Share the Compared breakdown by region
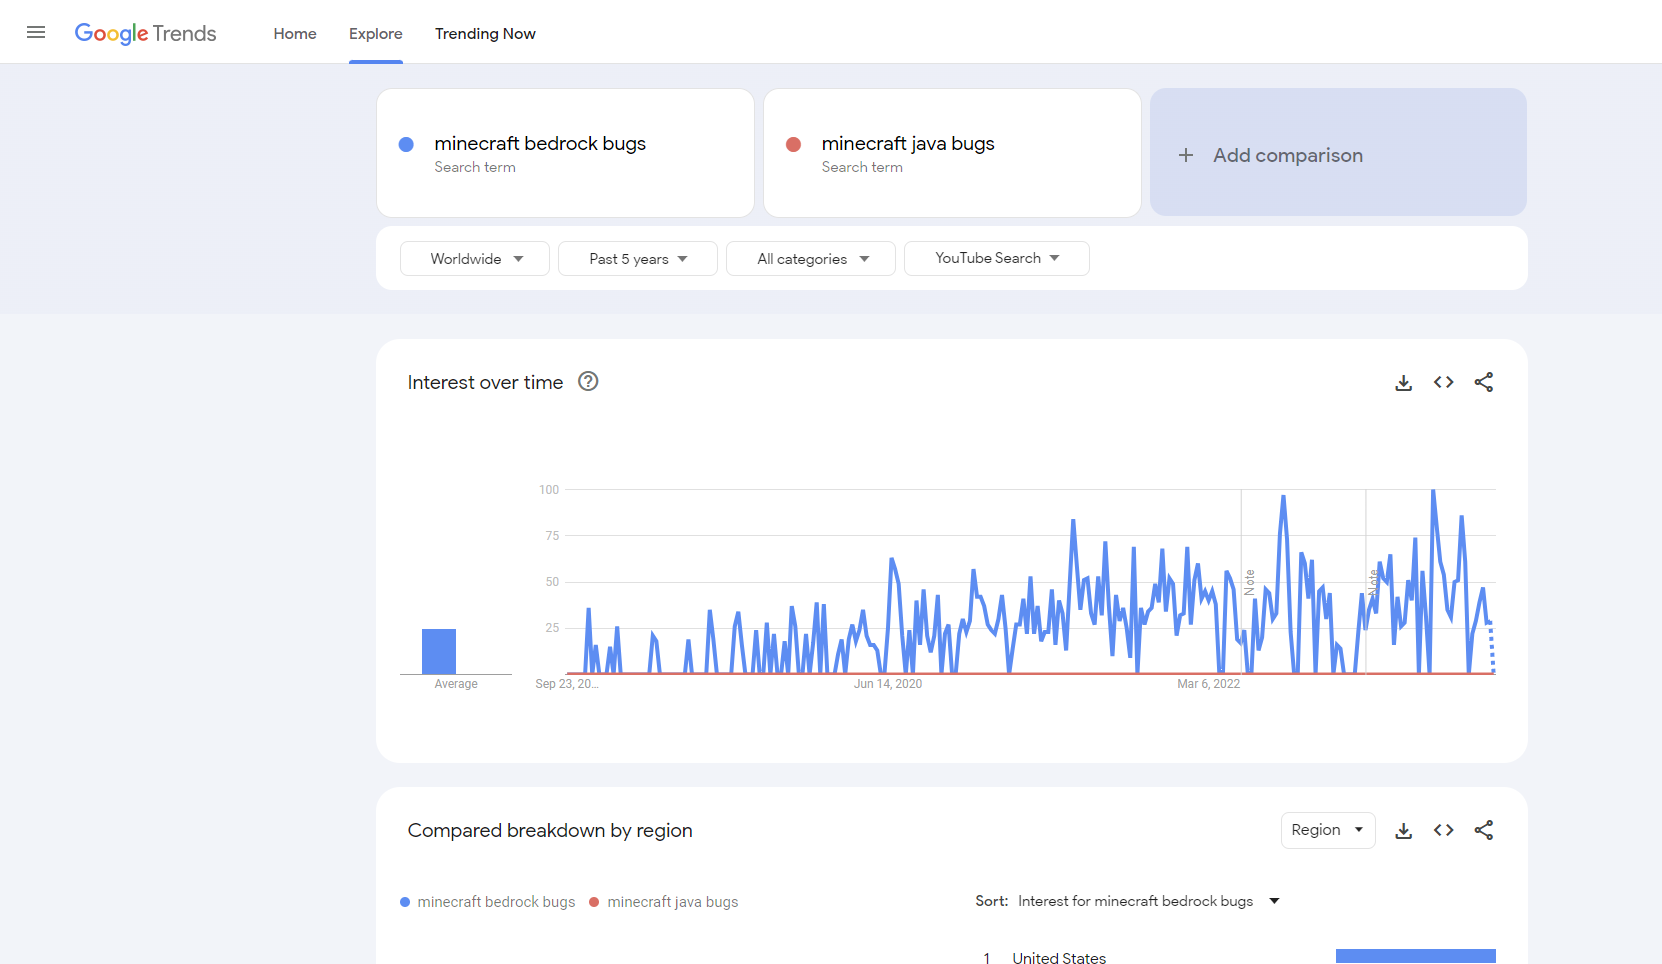Image resolution: width=1662 pixels, height=964 pixels. click(x=1484, y=830)
